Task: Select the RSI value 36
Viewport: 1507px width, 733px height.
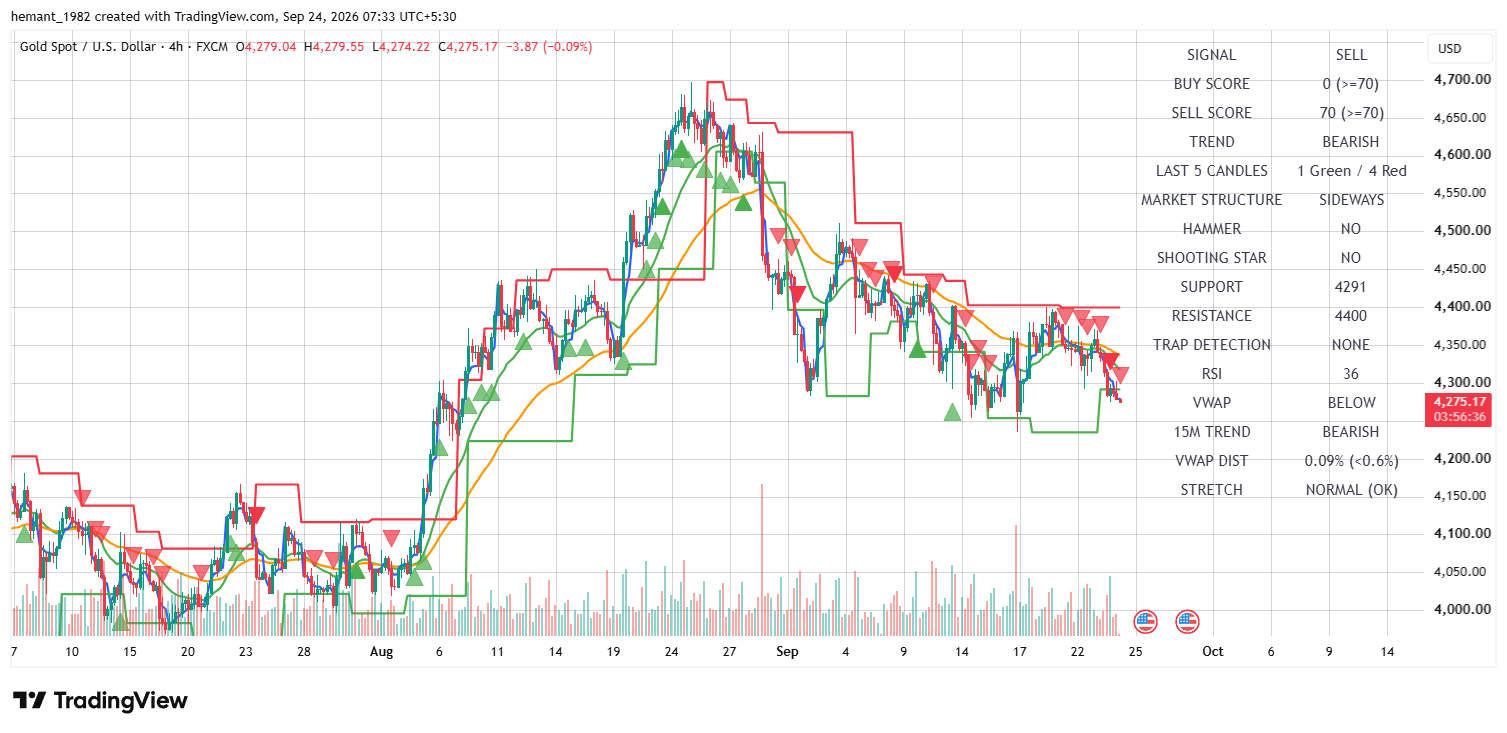Action: pos(1351,374)
